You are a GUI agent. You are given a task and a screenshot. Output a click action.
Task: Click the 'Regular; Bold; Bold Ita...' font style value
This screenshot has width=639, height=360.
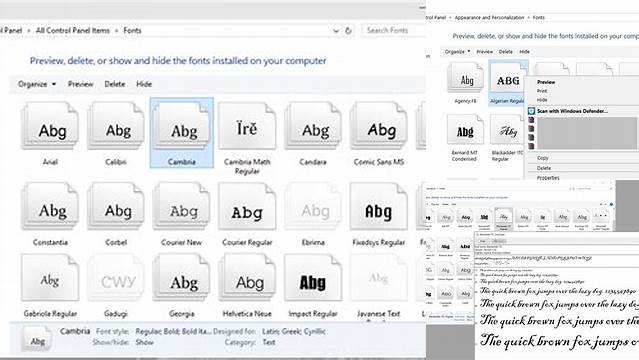pyautogui.click(x=173, y=331)
